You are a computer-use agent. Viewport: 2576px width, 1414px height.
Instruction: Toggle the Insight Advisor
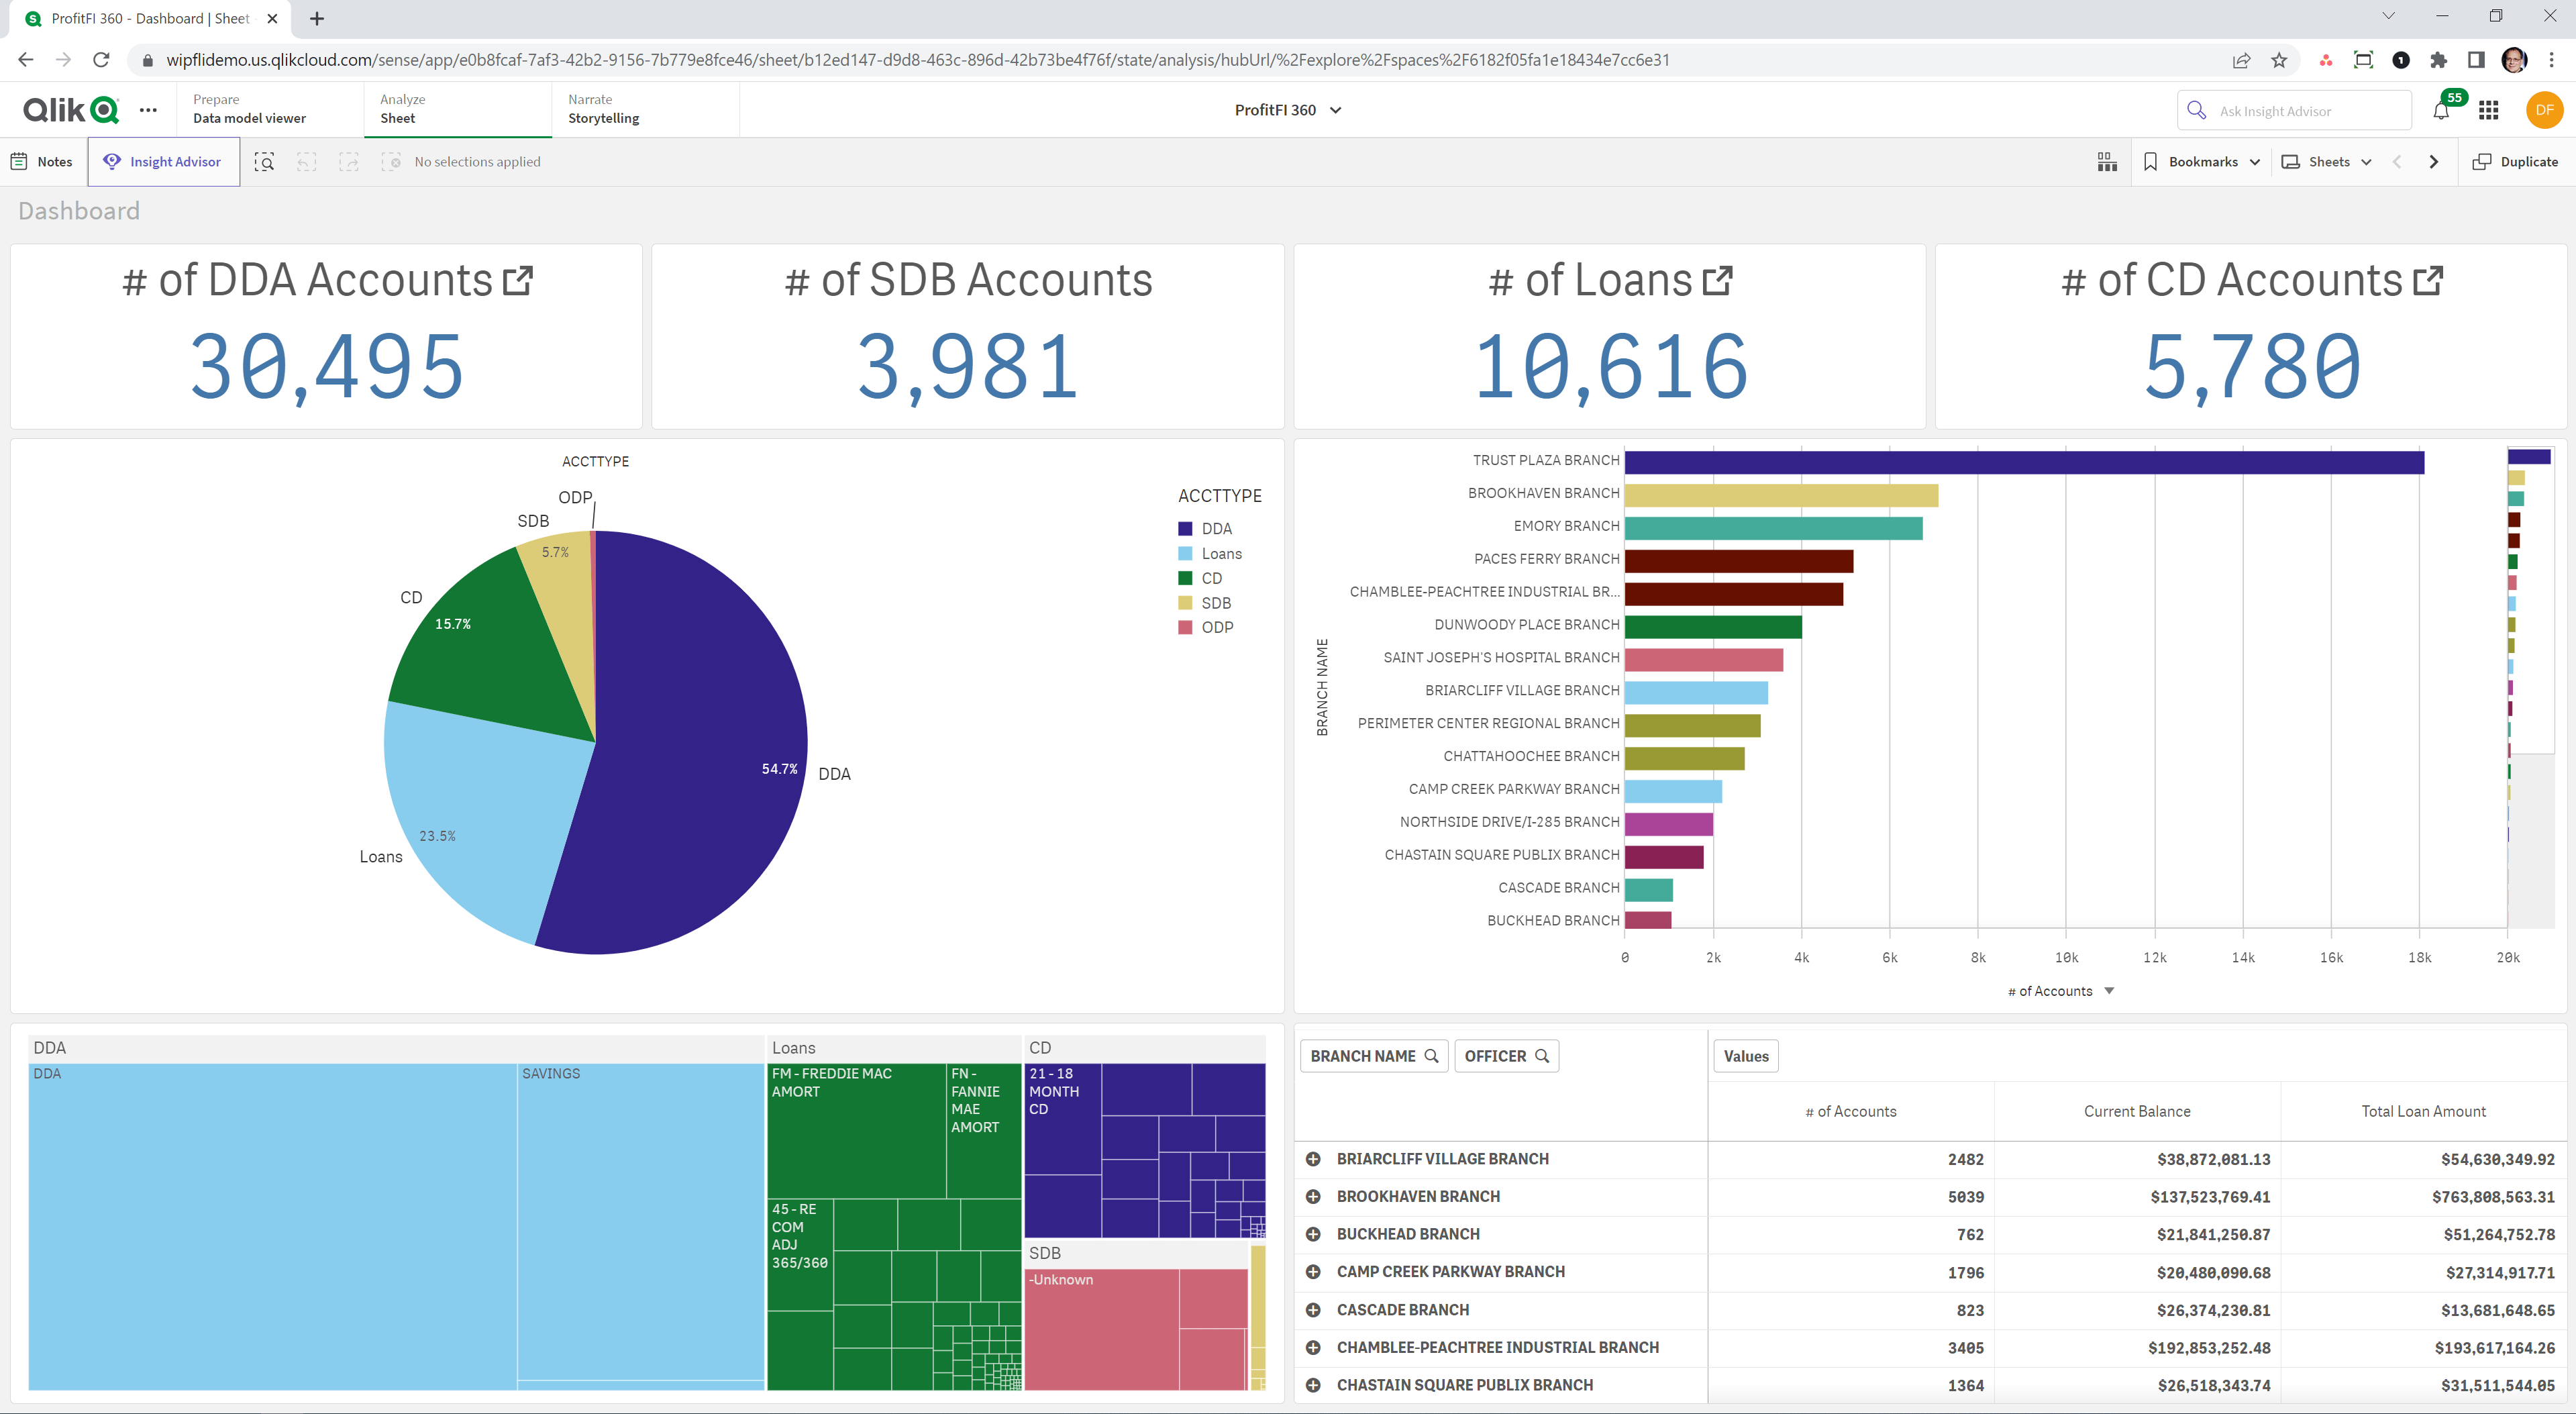point(163,161)
